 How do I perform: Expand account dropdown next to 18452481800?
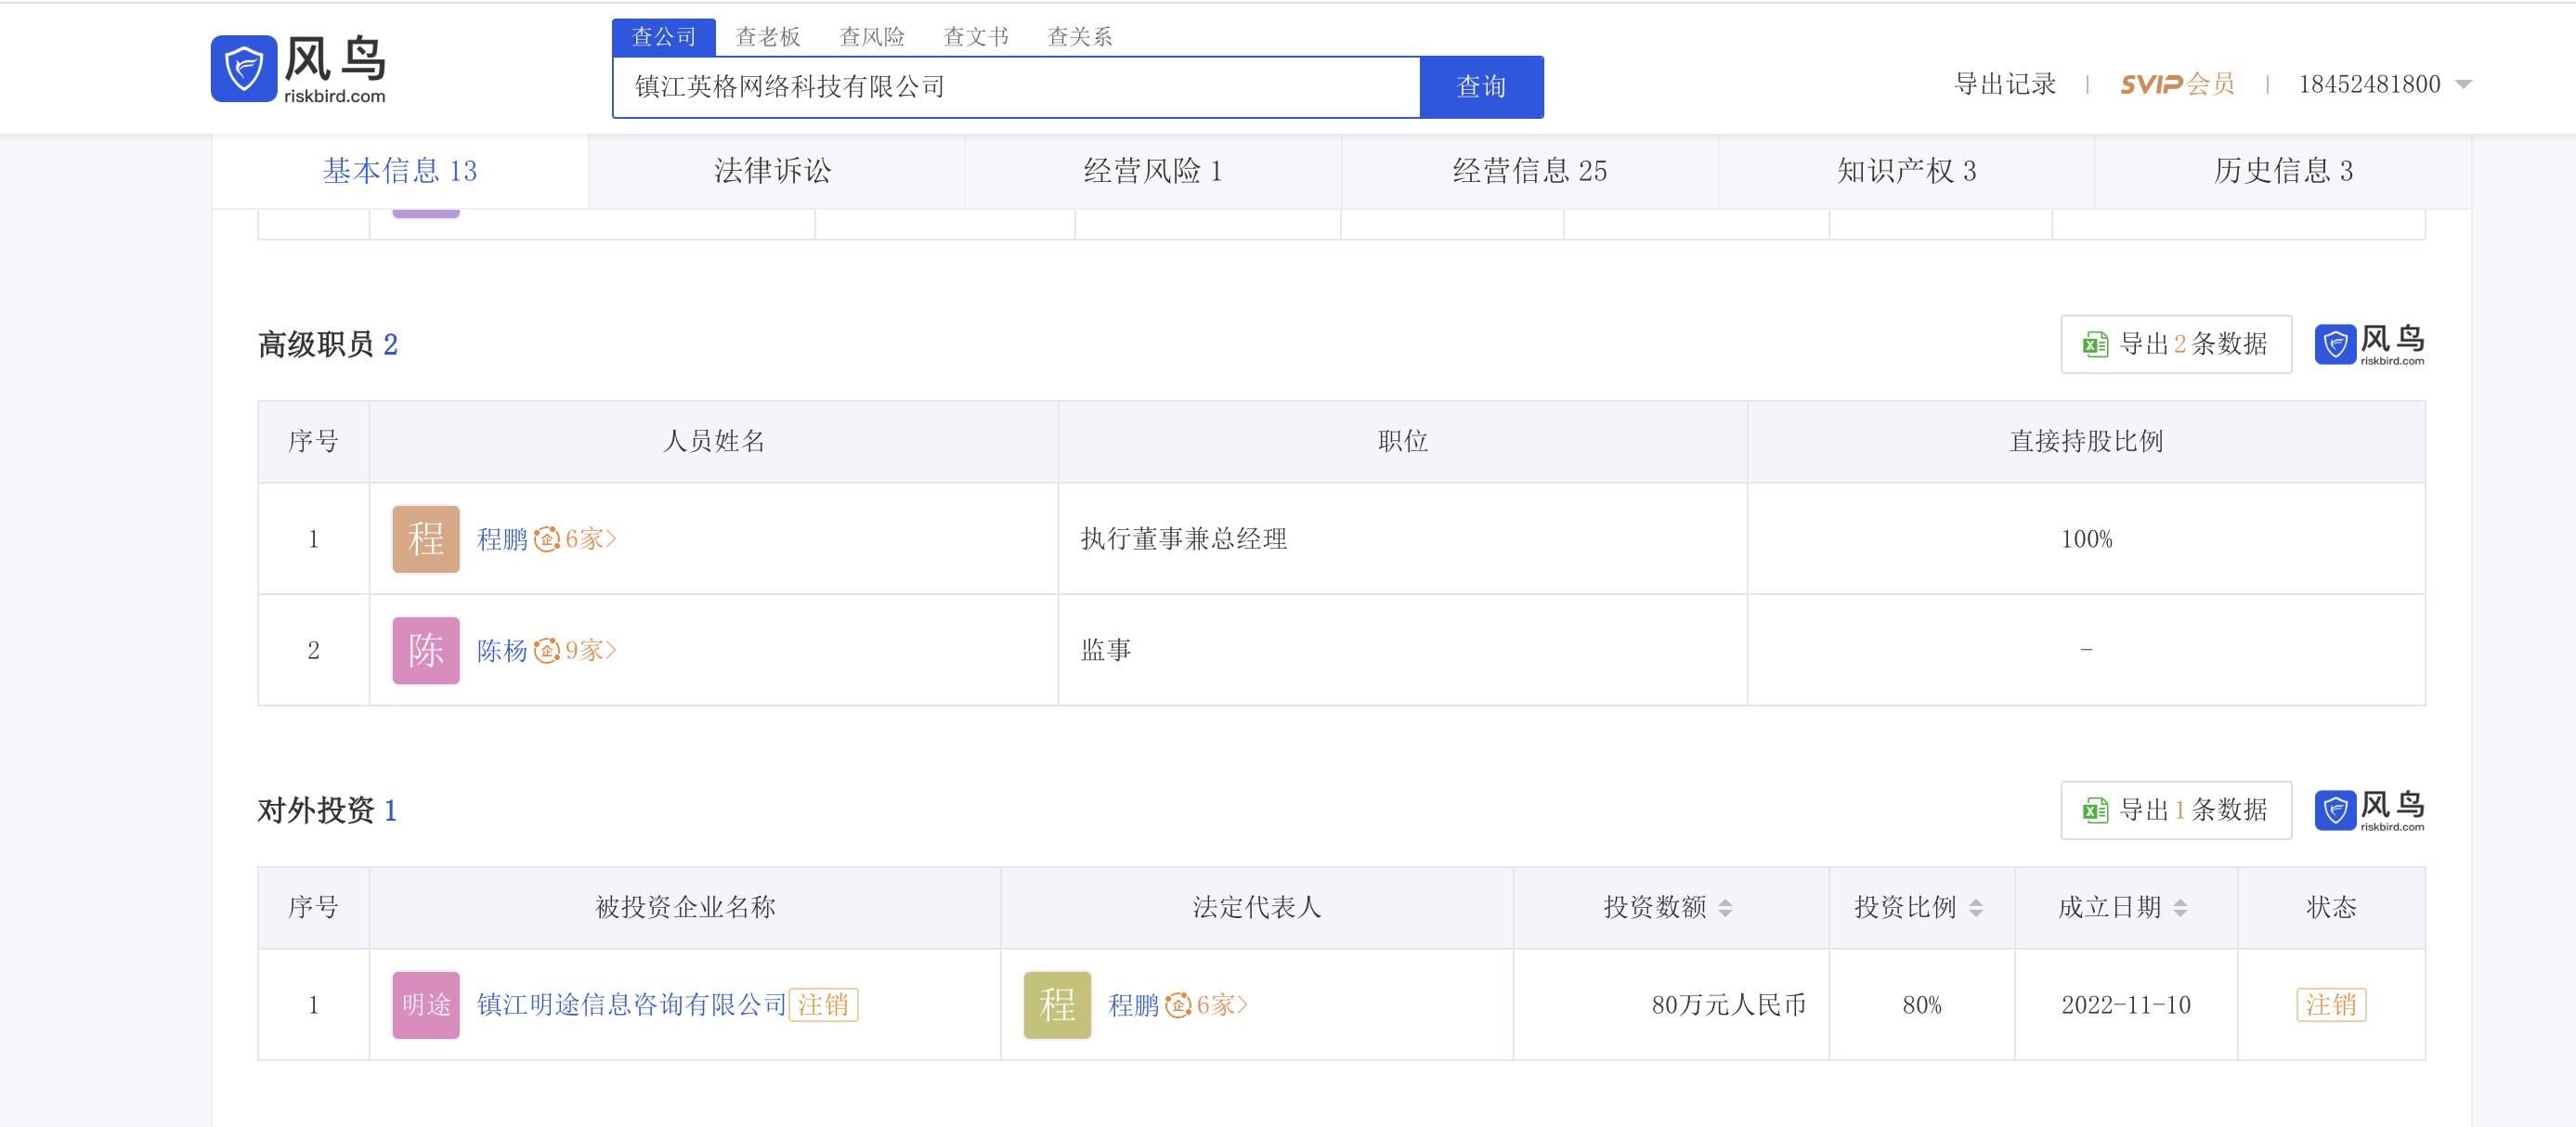pos(2463,85)
